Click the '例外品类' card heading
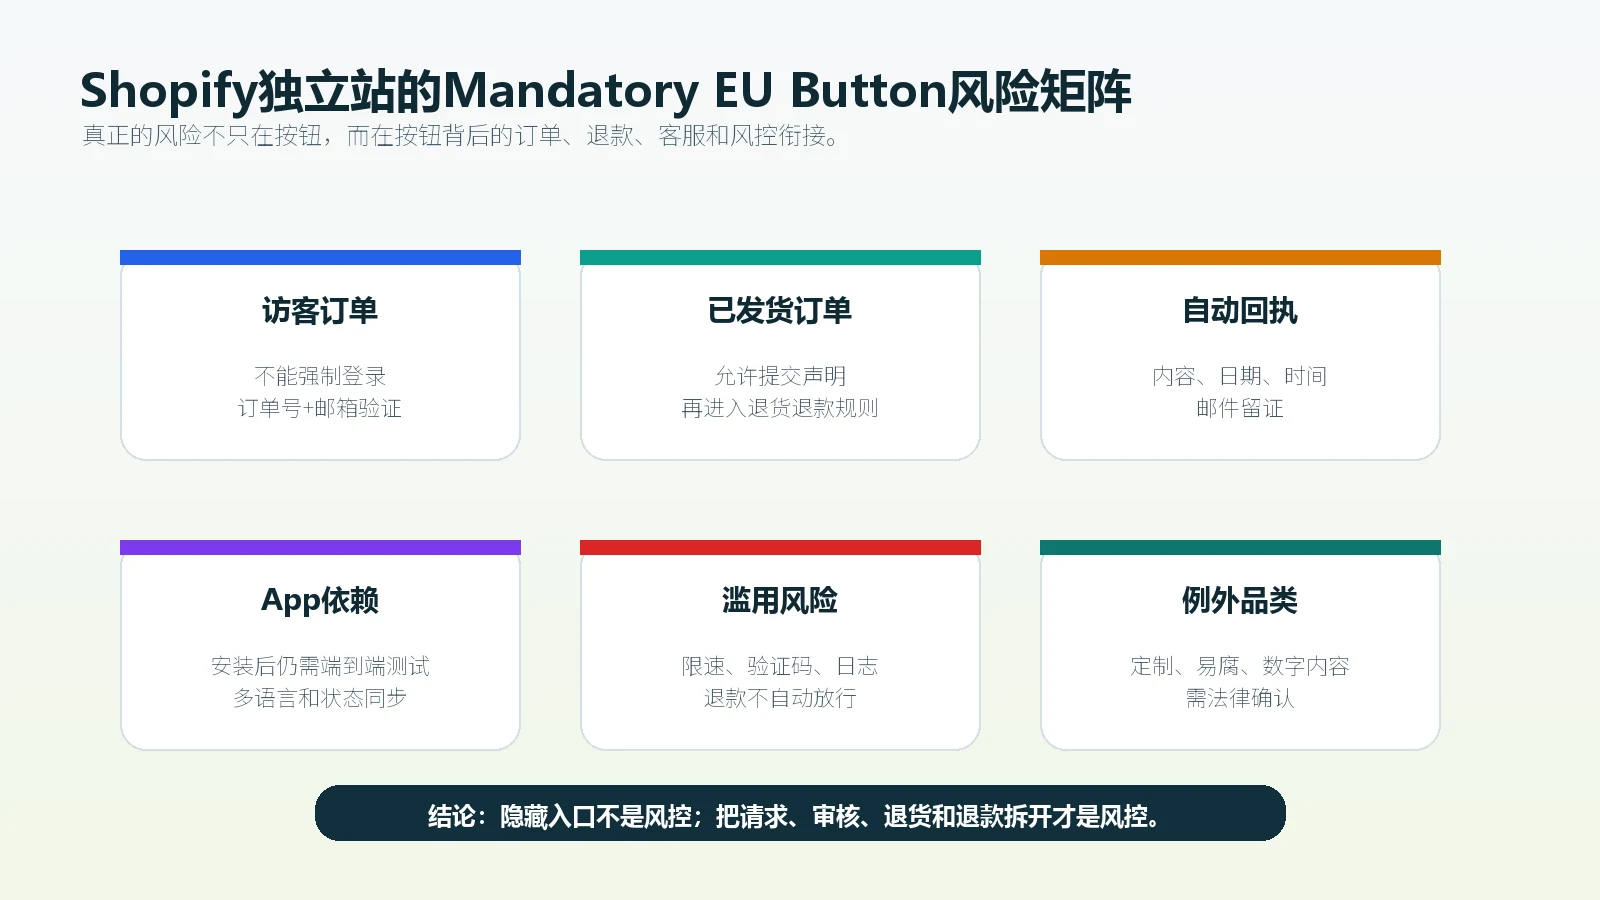The width and height of the screenshot is (1600, 900). (x=1240, y=601)
